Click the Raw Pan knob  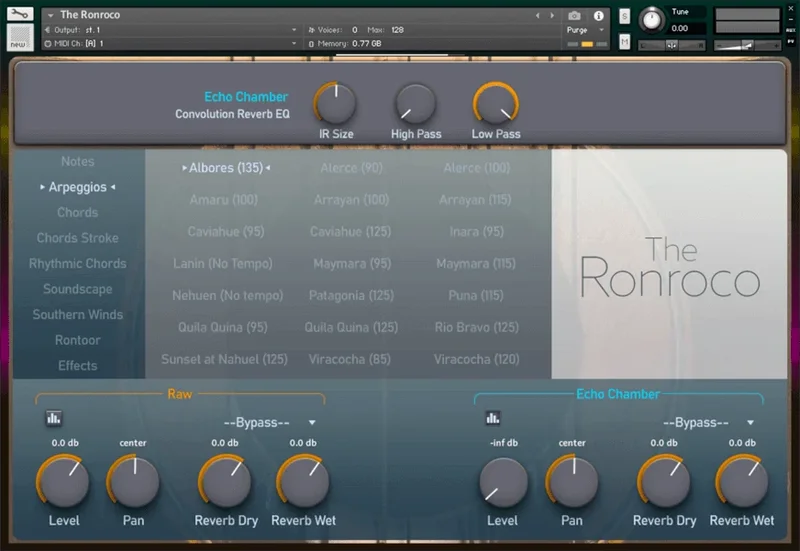pos(134,482)
